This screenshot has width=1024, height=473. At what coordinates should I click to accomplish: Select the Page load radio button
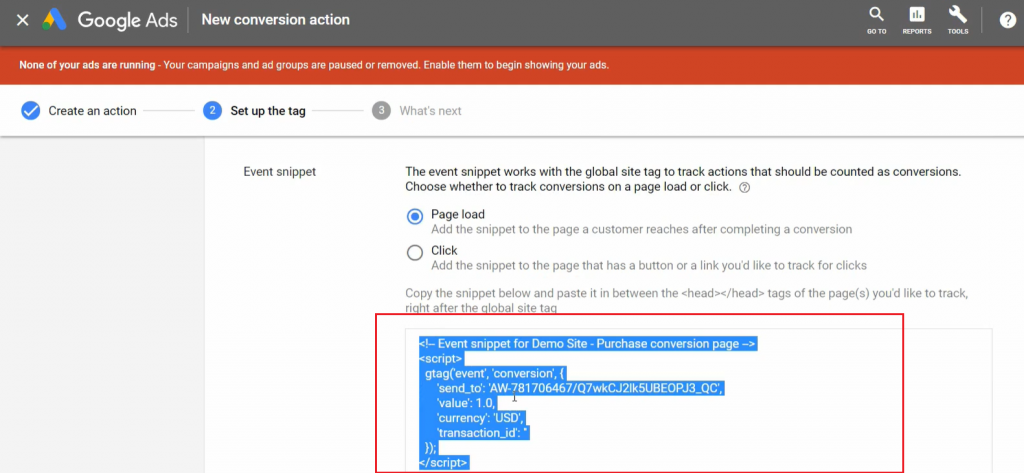(415, 216)
